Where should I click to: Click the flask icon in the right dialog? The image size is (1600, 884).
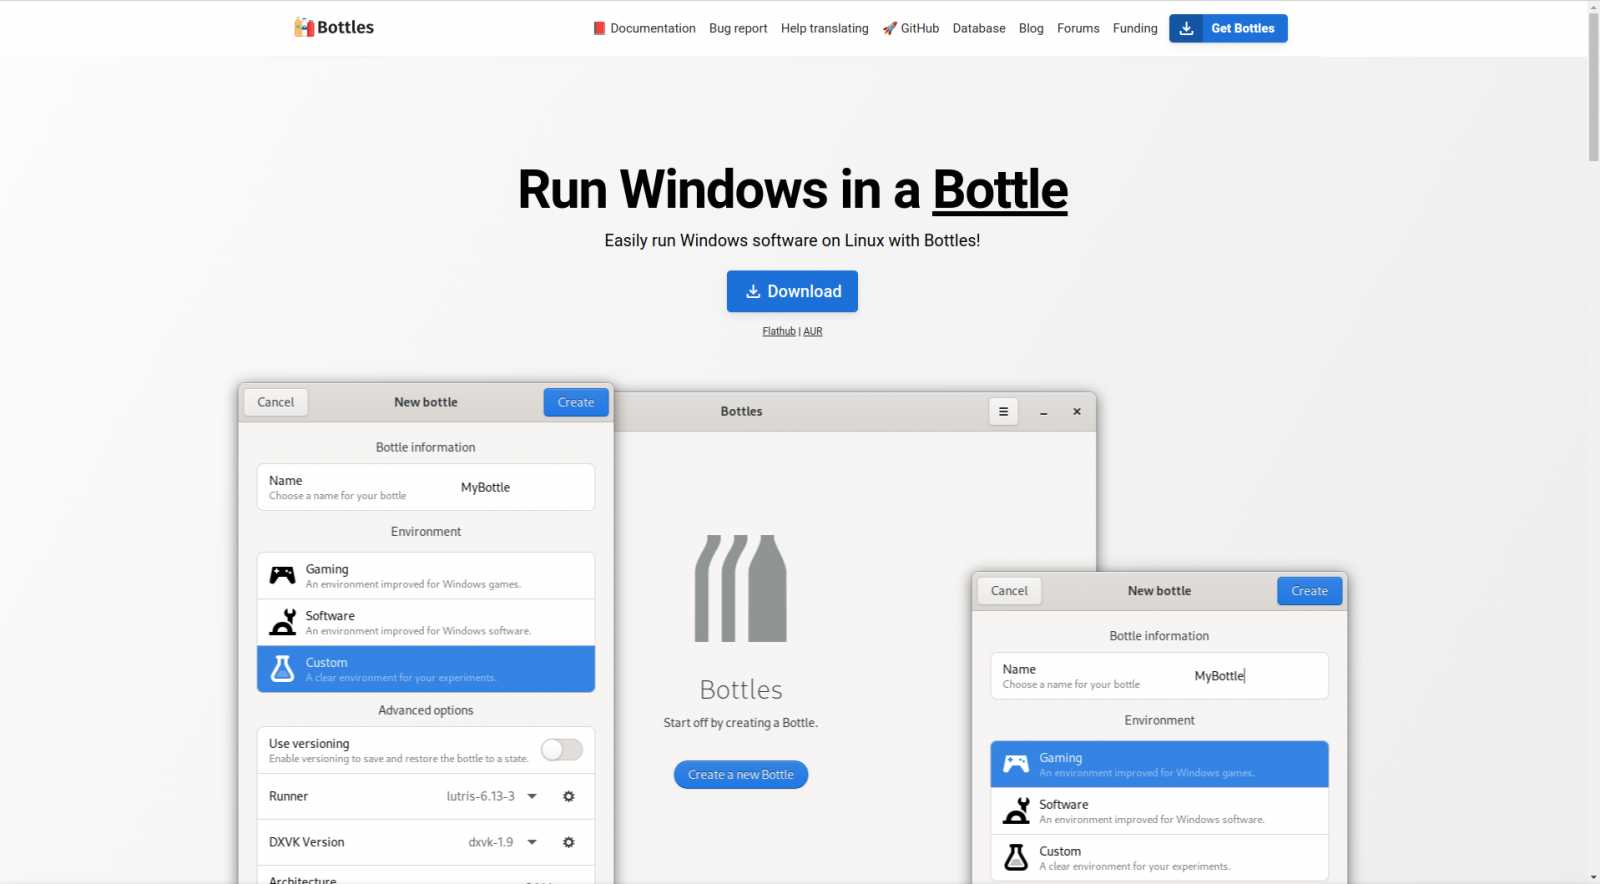pos(1016,858)
